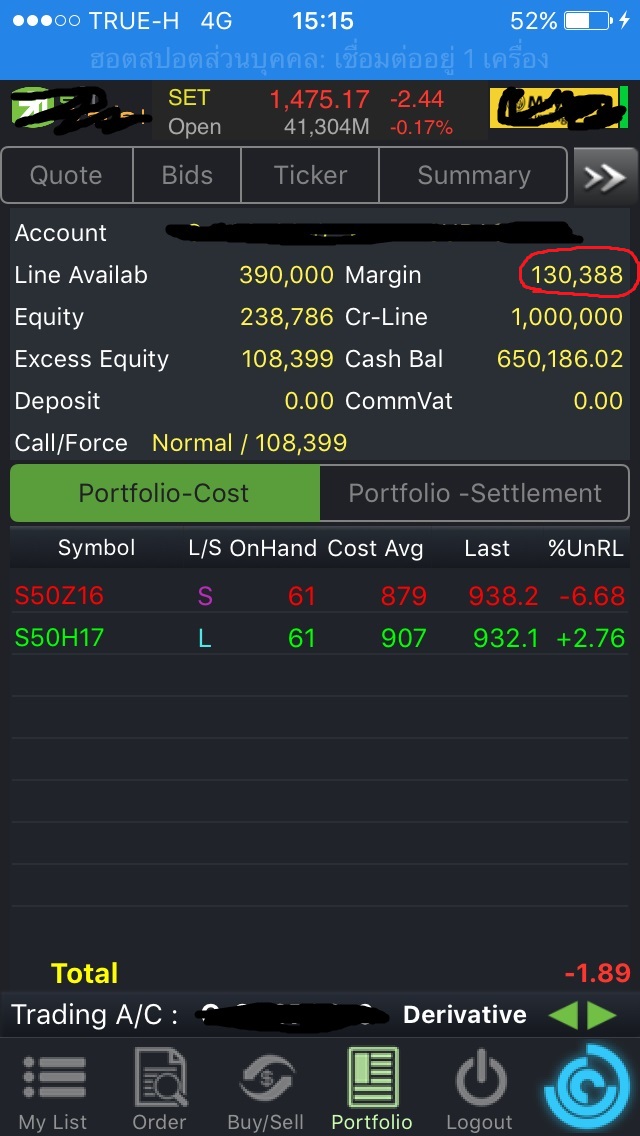Switch to Portfolio-Cost view

coord(164,493)
